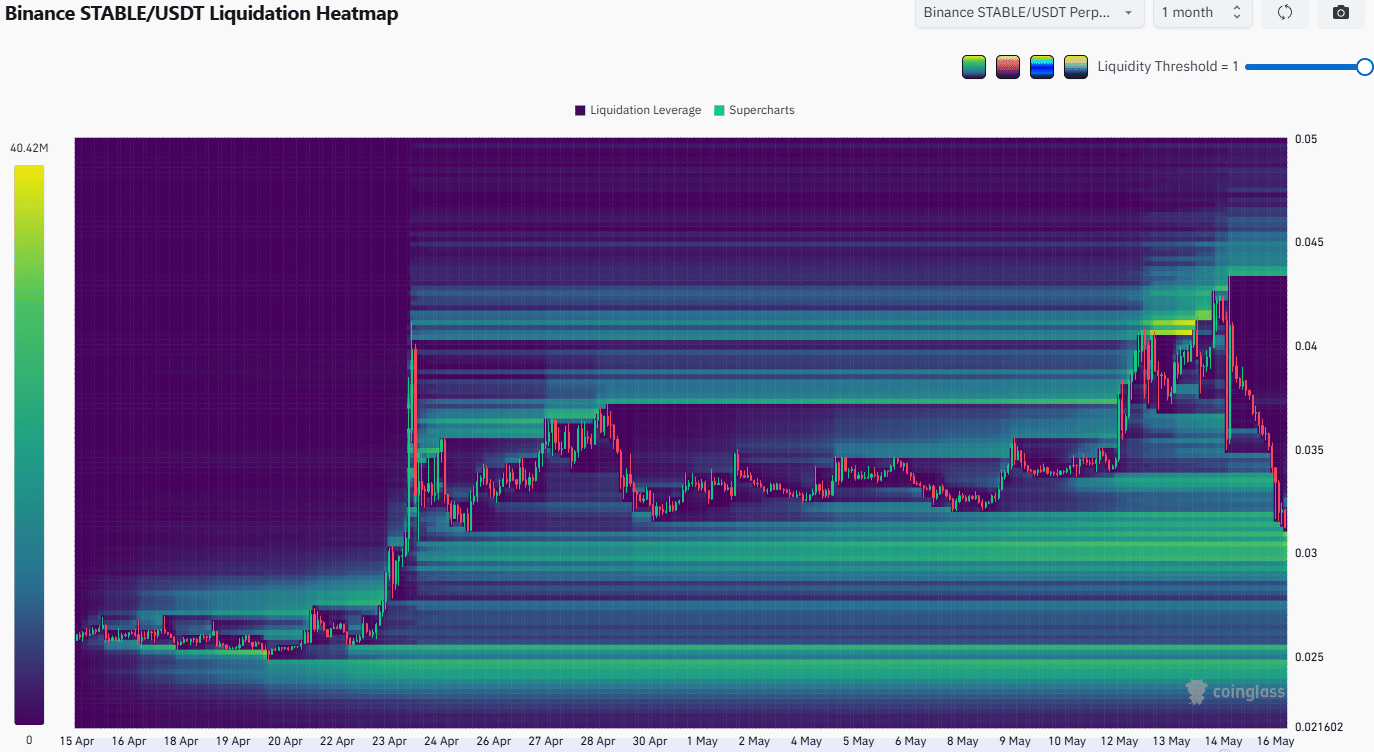Select the red-pink heatmap color palette
Screen dimensions: 1374x752
(1008, 67)
